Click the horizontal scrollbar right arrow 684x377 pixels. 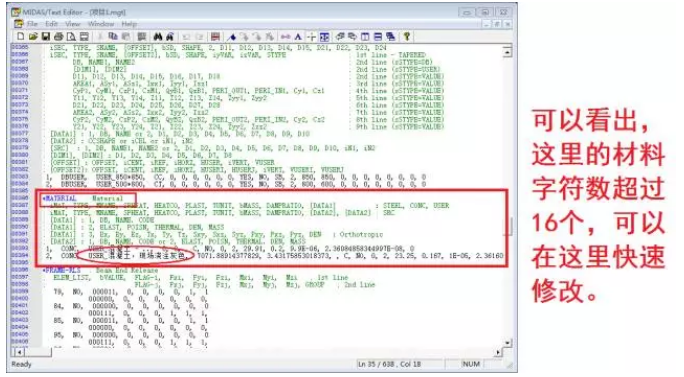498,352
